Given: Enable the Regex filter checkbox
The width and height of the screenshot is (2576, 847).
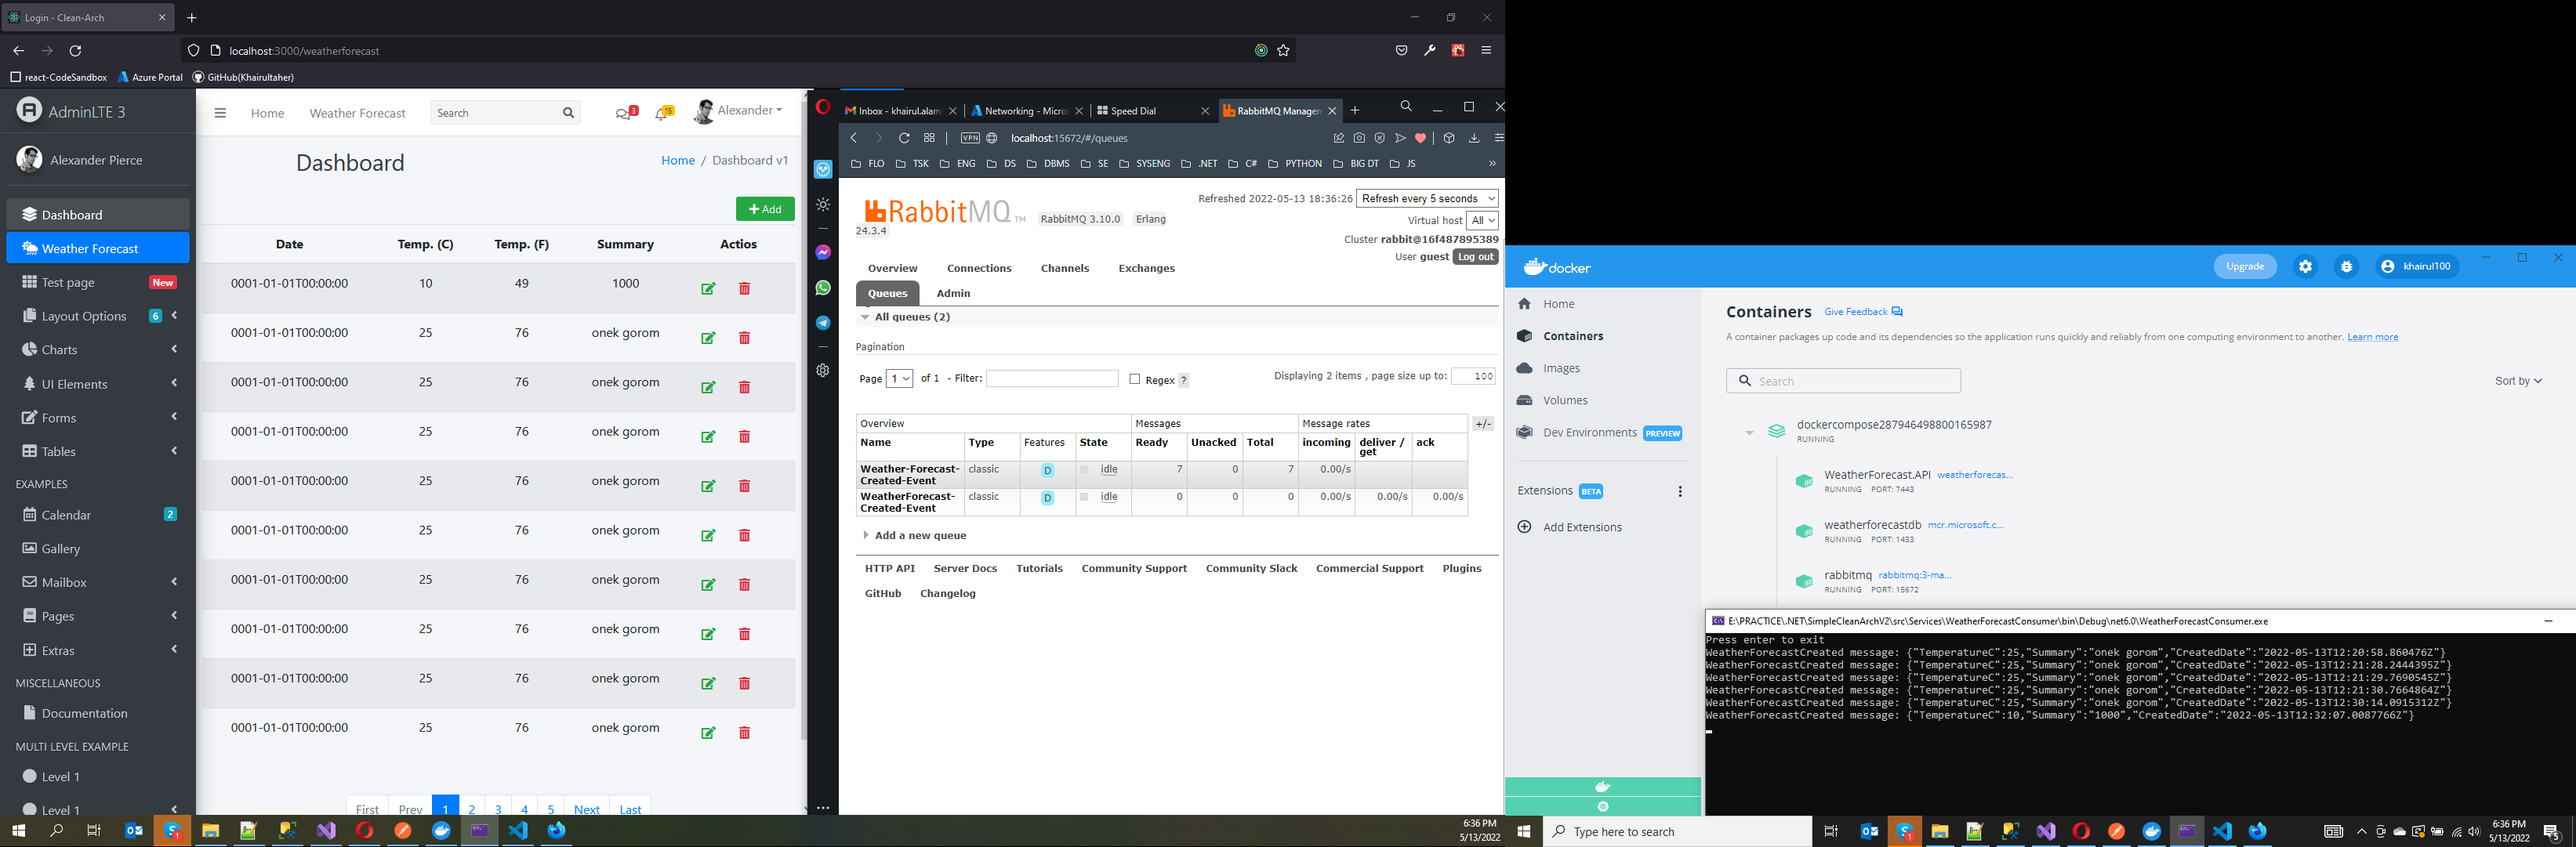Looking at the screenshot, I should 1134,379.
